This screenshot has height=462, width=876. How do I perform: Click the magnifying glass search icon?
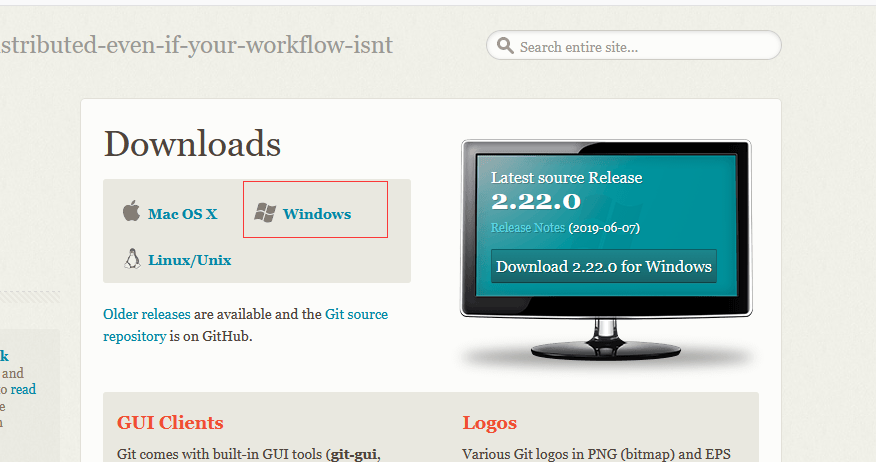pos(505,45)
